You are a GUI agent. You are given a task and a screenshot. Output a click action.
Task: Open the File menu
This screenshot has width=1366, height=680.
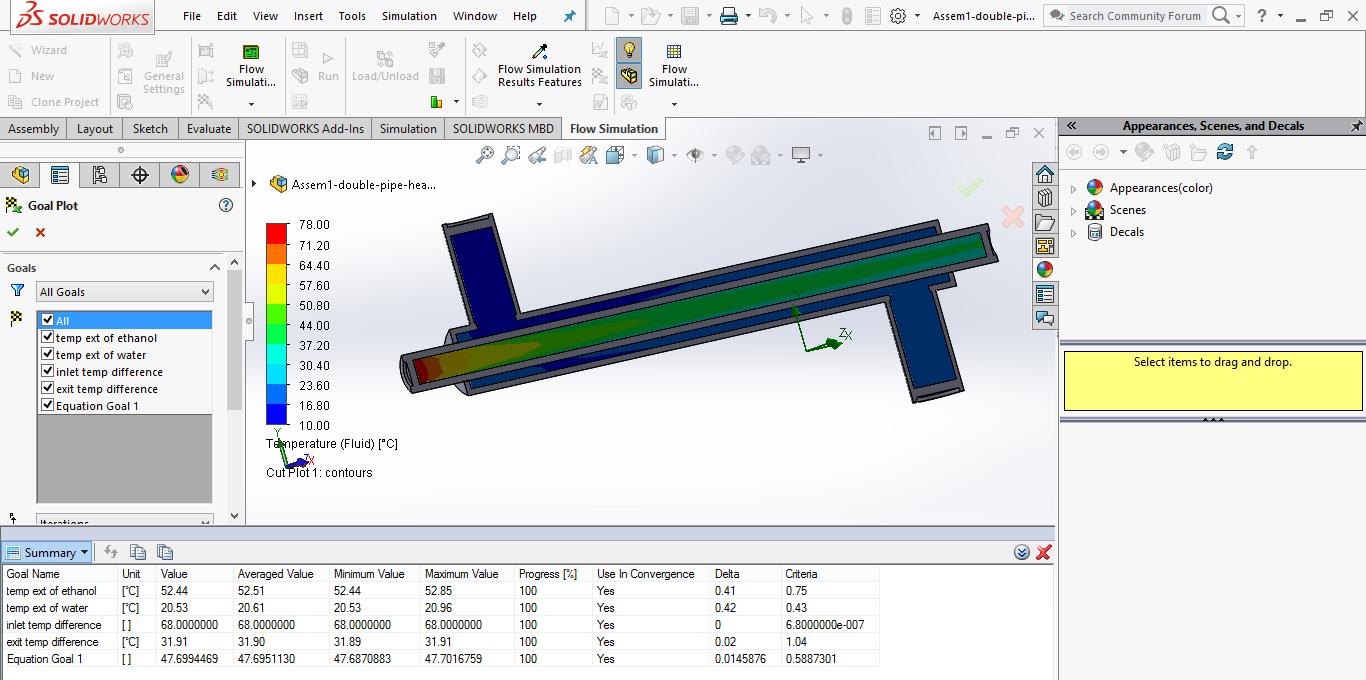click(x=192, y=16)
